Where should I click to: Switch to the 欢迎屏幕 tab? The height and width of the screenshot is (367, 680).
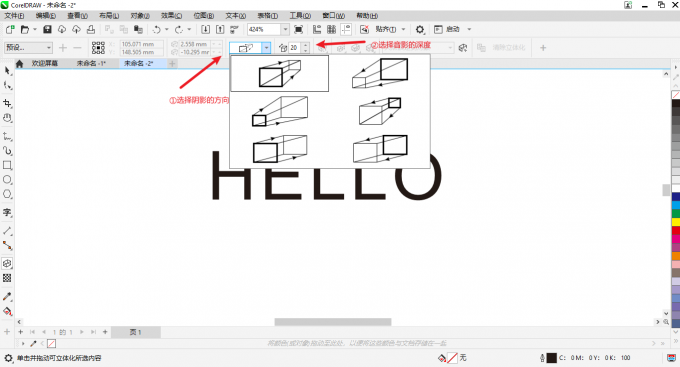45,63
